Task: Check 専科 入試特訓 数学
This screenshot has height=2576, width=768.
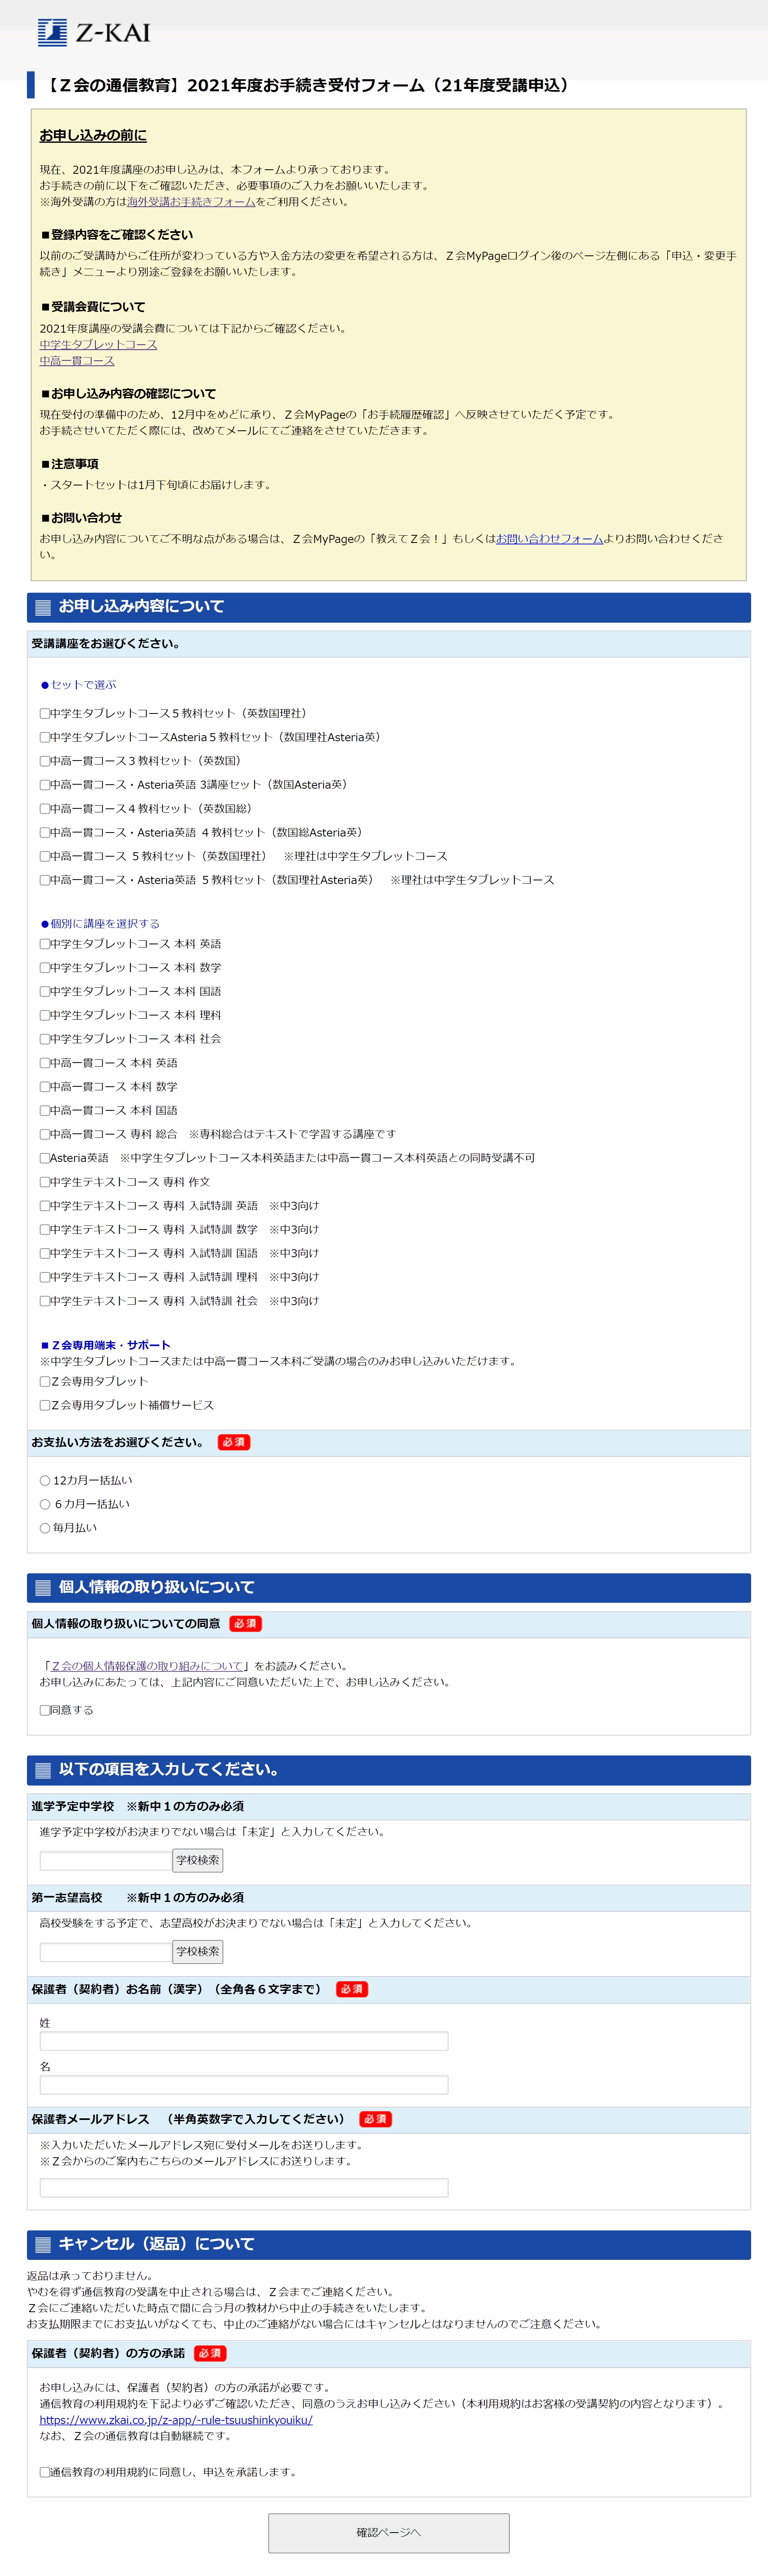Action: 45,1230
